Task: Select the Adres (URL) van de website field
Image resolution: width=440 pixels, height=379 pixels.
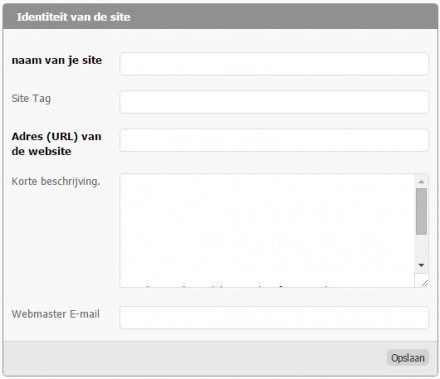Action: click(x=274, y=140)
